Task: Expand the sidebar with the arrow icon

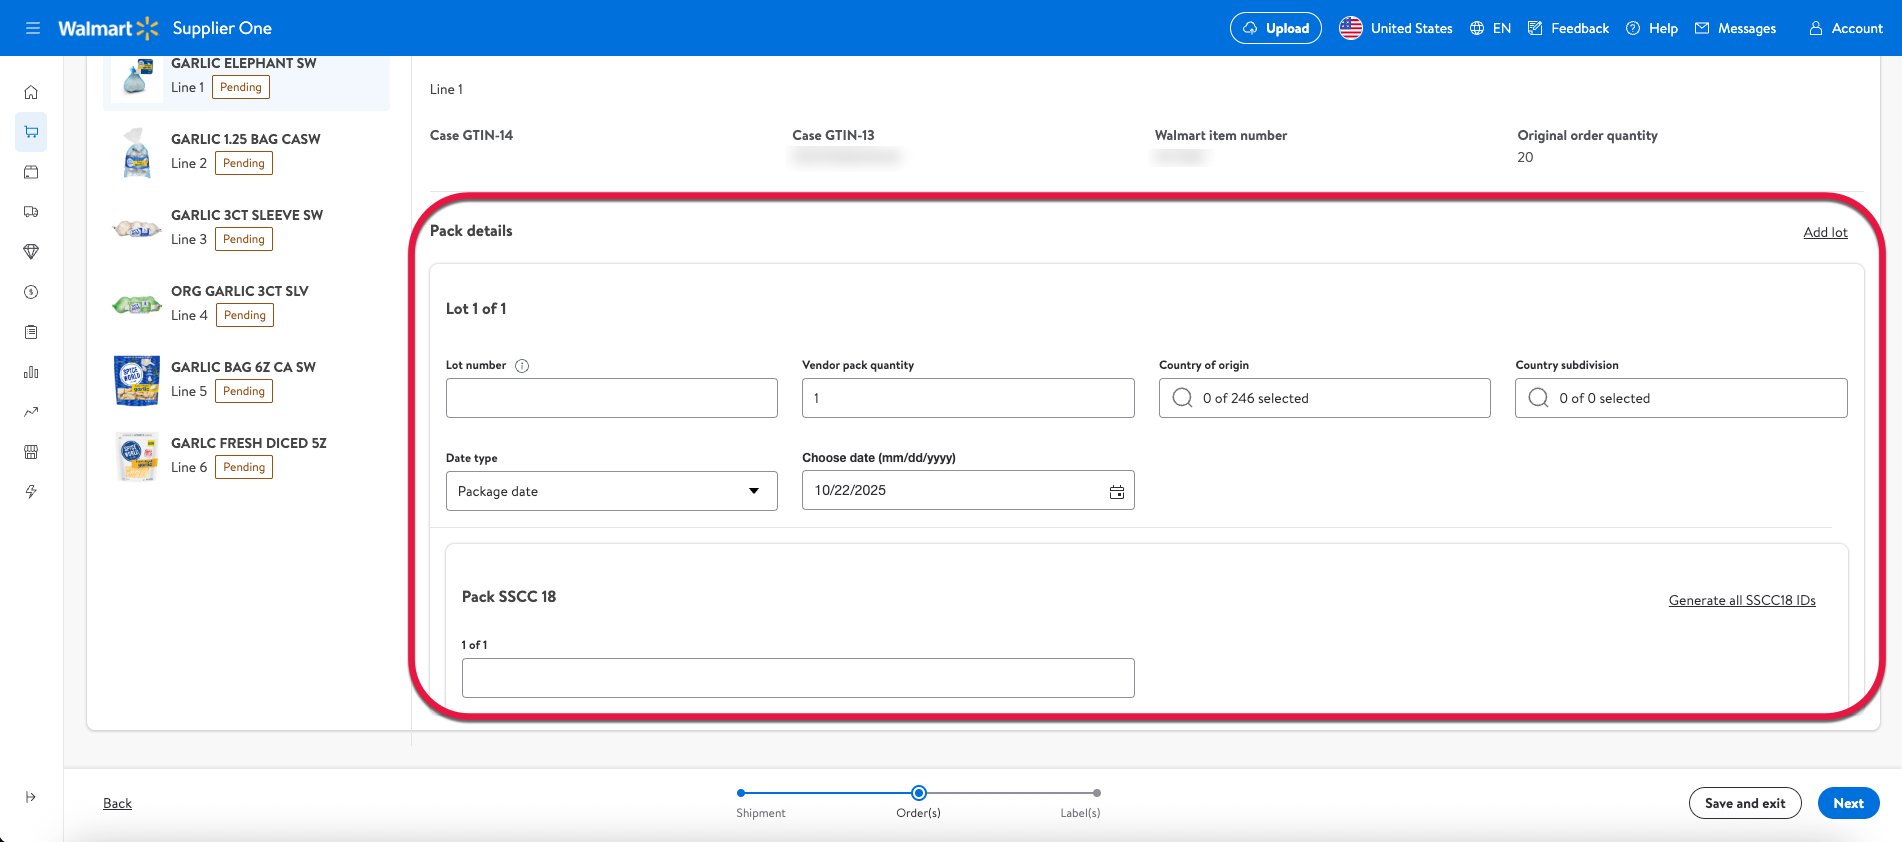Action: pos(31,797)
